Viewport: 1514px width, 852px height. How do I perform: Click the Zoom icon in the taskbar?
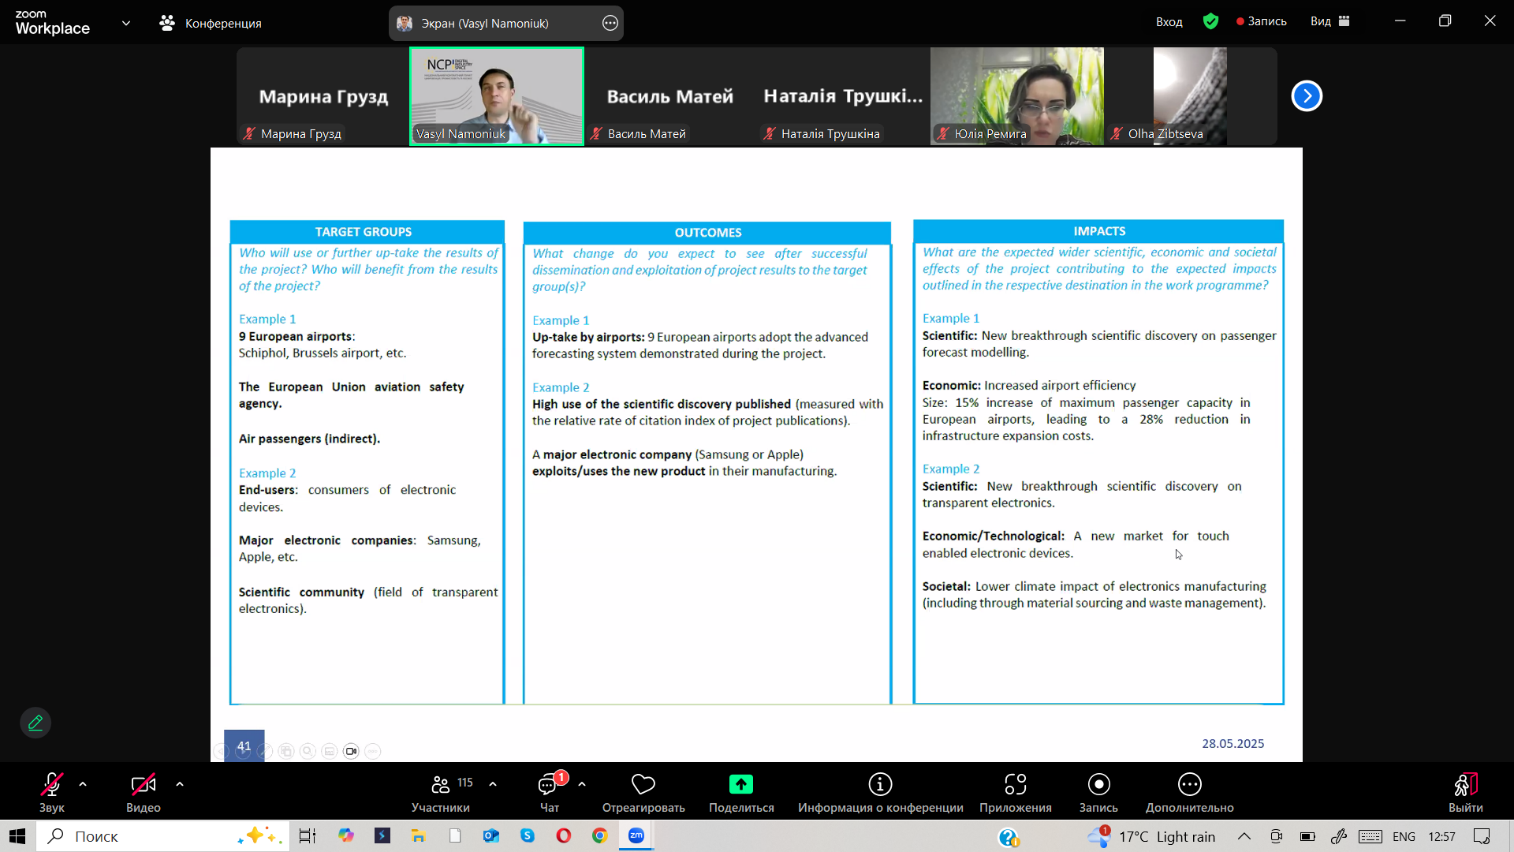pos(636,836)
